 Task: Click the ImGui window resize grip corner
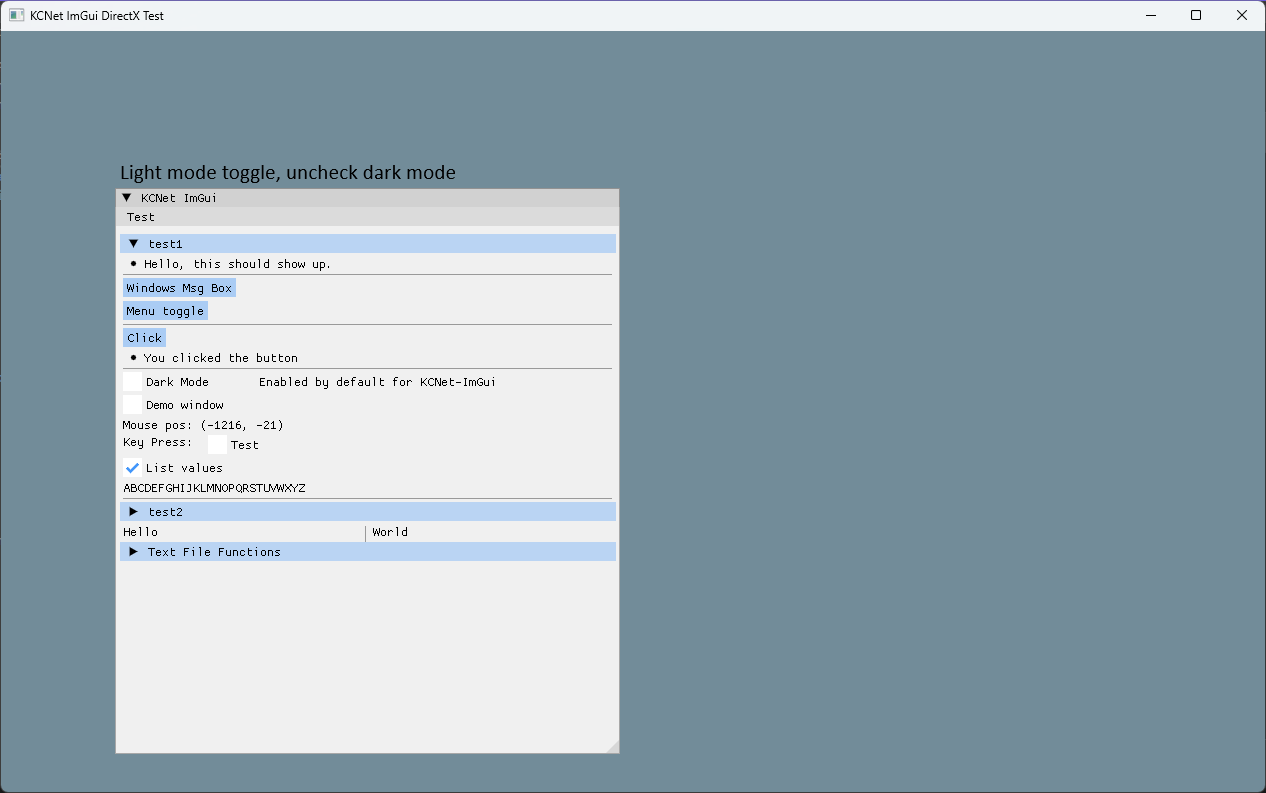(x=613, y=747)
